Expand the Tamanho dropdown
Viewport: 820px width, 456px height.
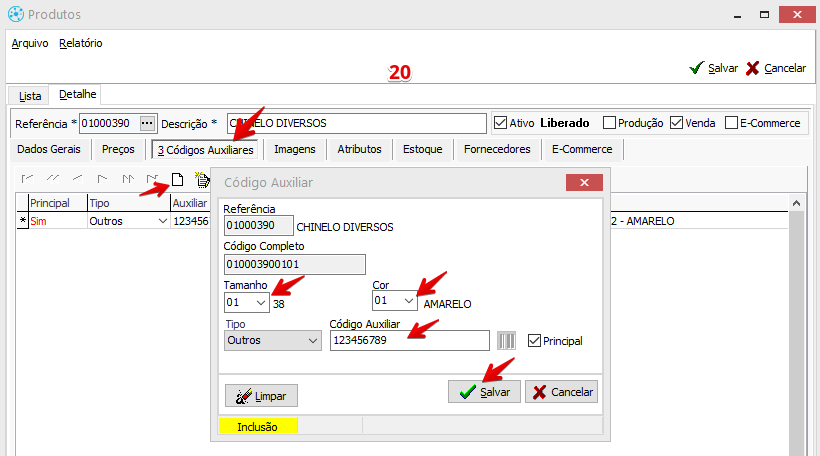tap(260, 302)
